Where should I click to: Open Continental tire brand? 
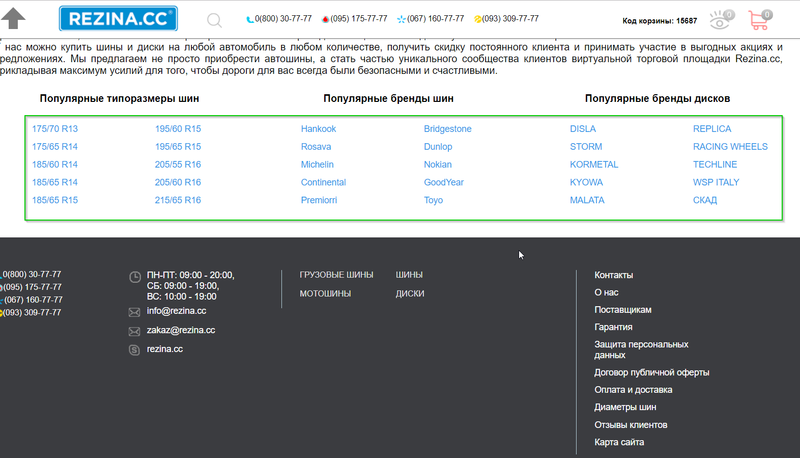[x=323, y=183]
